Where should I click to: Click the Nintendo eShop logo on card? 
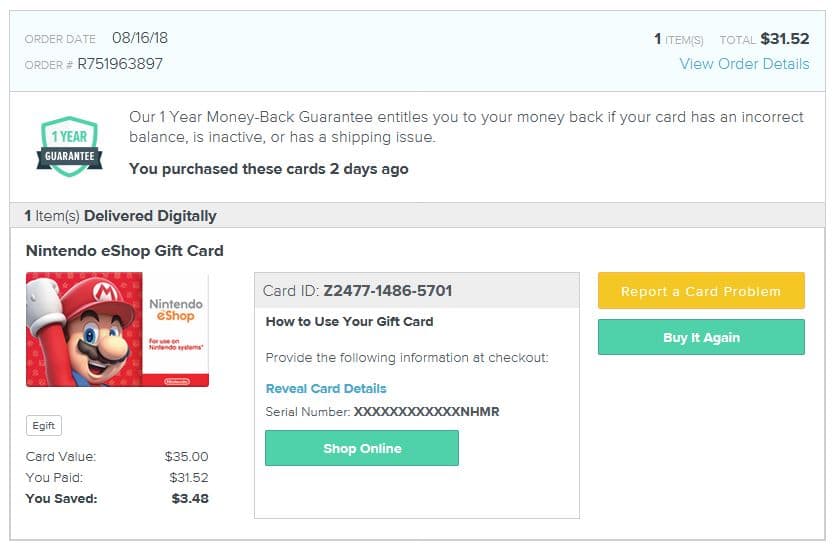pyautogui.click(x=176, y=310)
